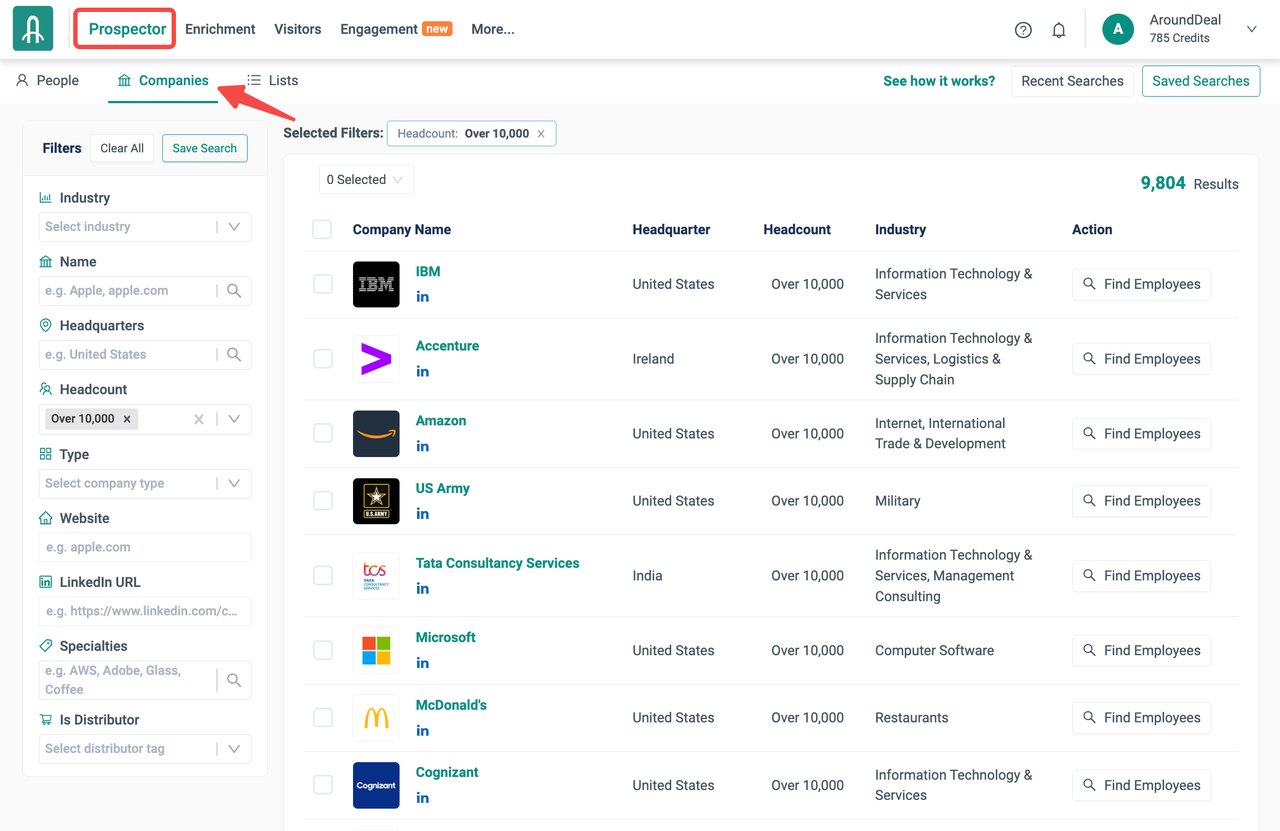Switch to the People tab
This screenshot has height=831, width=1280.
point(48,81)
